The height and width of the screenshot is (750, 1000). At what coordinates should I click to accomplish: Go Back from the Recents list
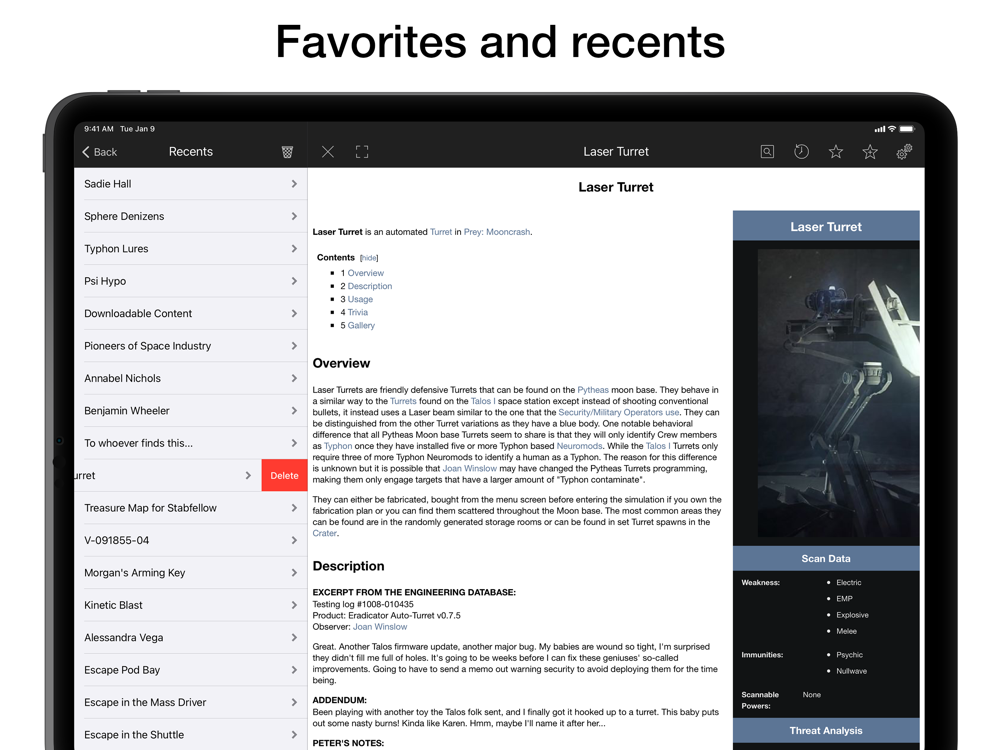(99, 152)
